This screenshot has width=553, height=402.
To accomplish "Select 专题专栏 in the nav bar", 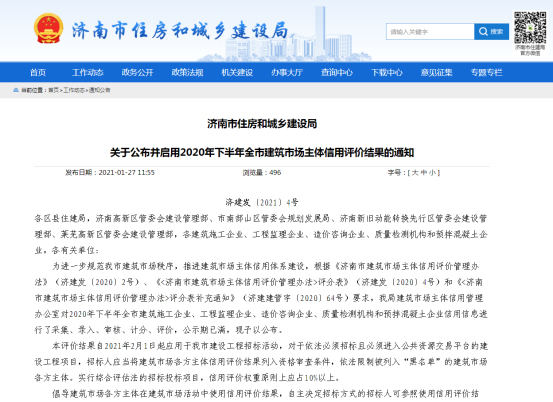I will click(x=486, y=72).
